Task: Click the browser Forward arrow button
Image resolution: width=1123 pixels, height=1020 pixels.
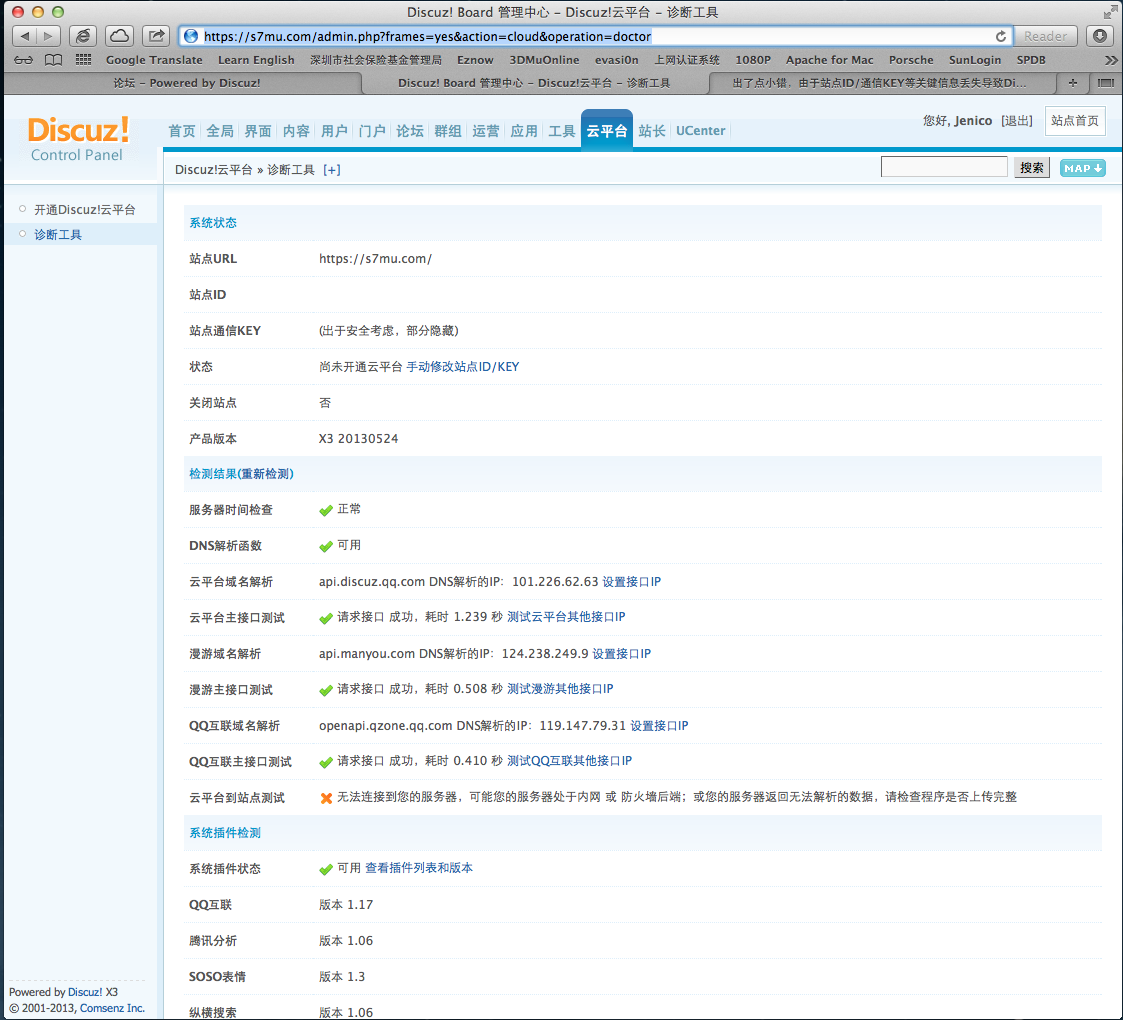Action: (x=48, y=36)
